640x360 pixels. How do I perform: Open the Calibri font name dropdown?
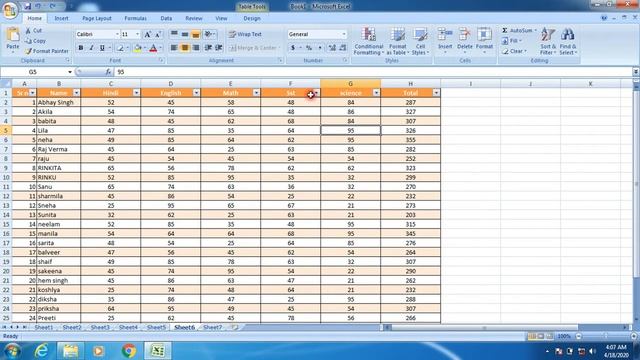tap(117, 34)
